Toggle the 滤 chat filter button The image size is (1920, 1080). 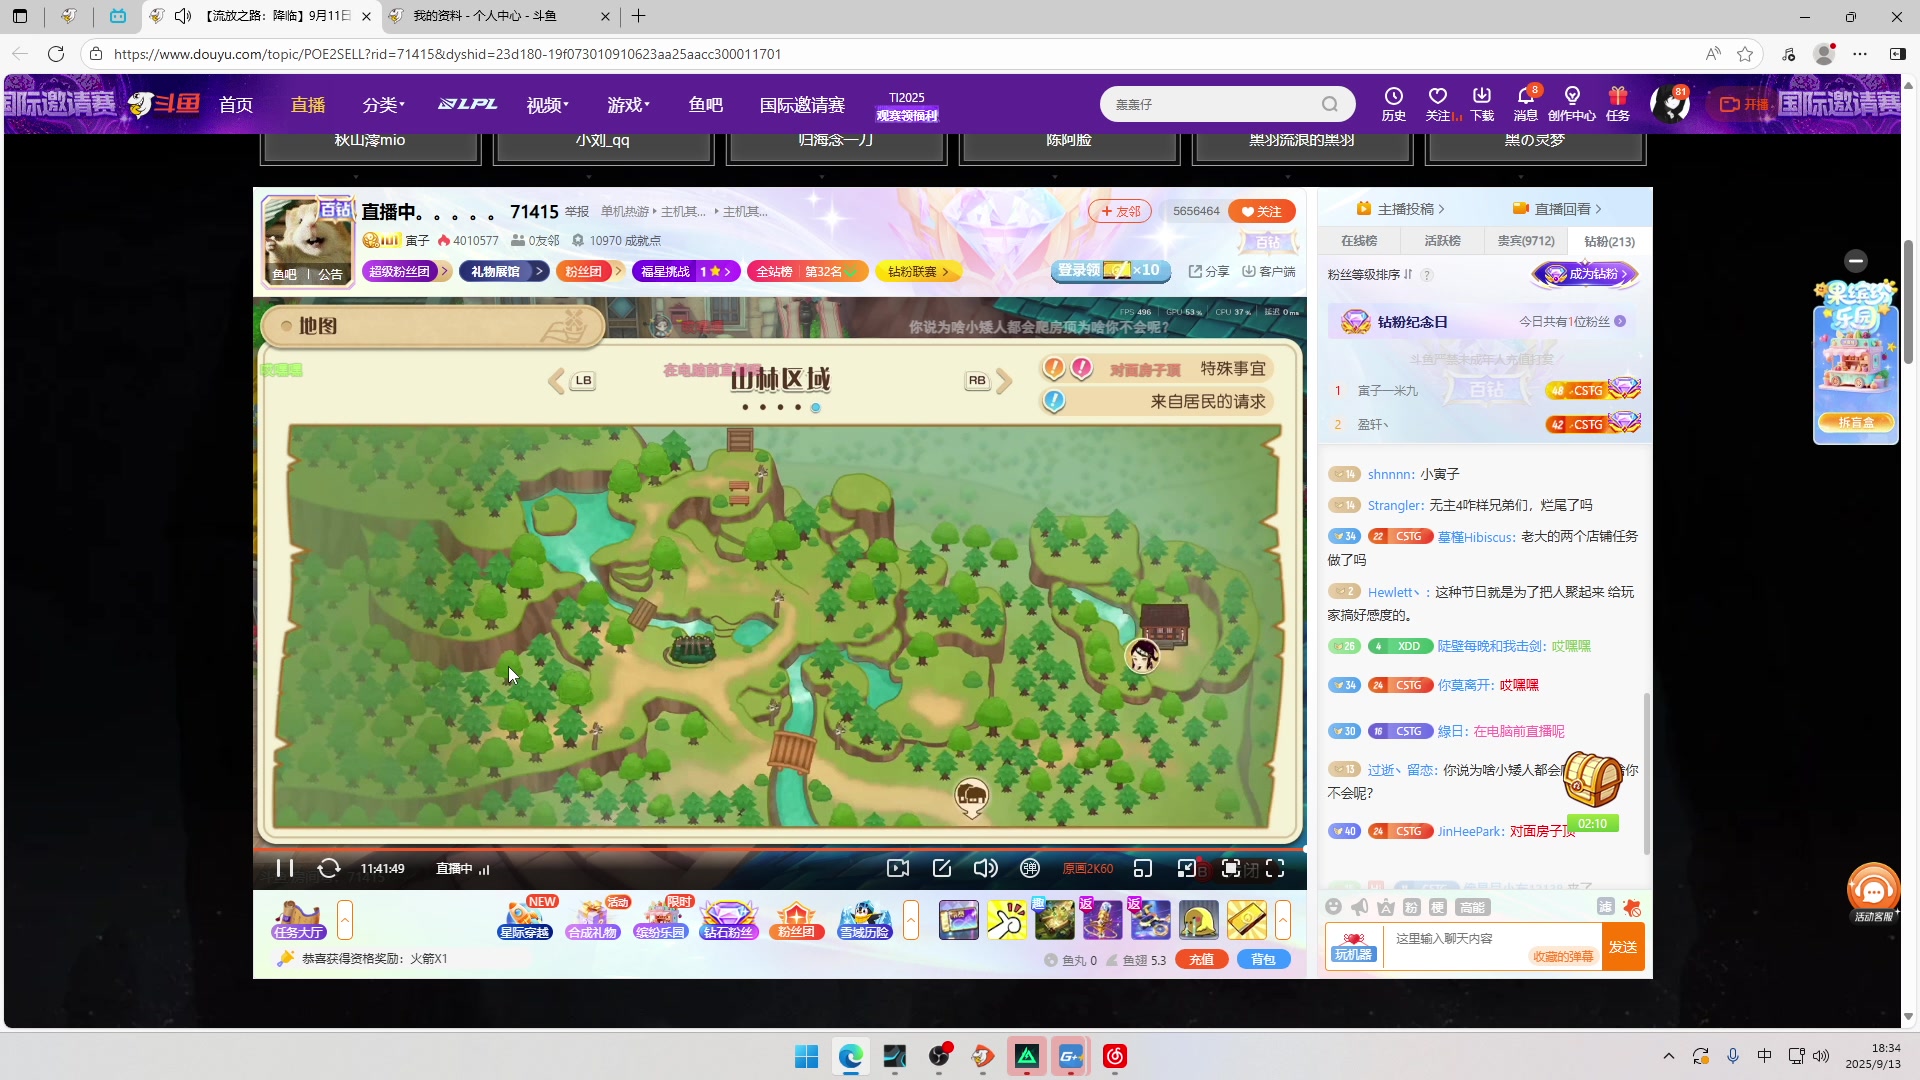pos(1606,907)
